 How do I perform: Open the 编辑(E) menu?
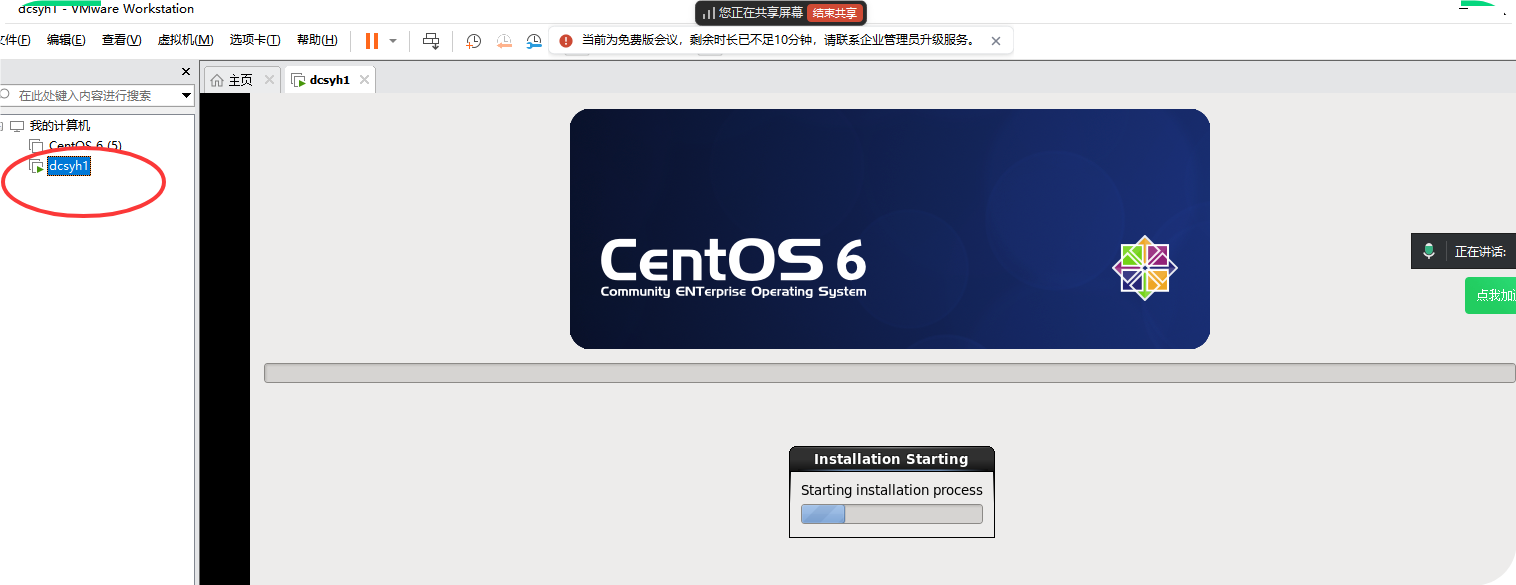point(66,40)
